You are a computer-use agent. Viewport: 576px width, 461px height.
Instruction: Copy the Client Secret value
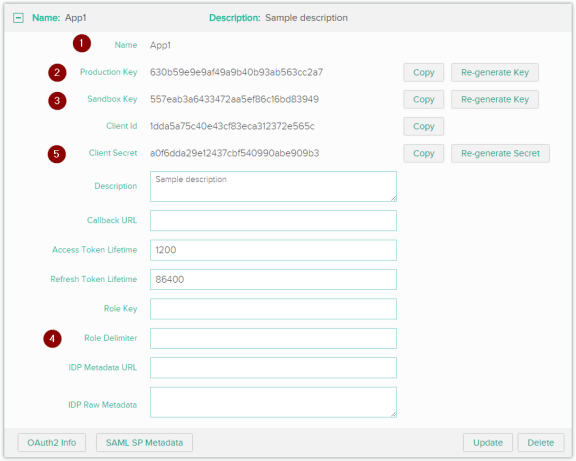pyautogui.click(x=424, y=153)
